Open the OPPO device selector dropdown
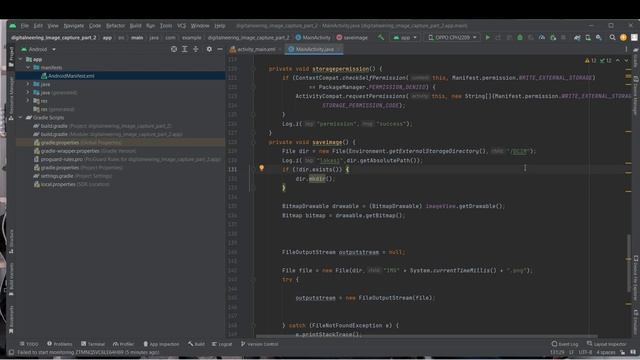 [452, 38]
